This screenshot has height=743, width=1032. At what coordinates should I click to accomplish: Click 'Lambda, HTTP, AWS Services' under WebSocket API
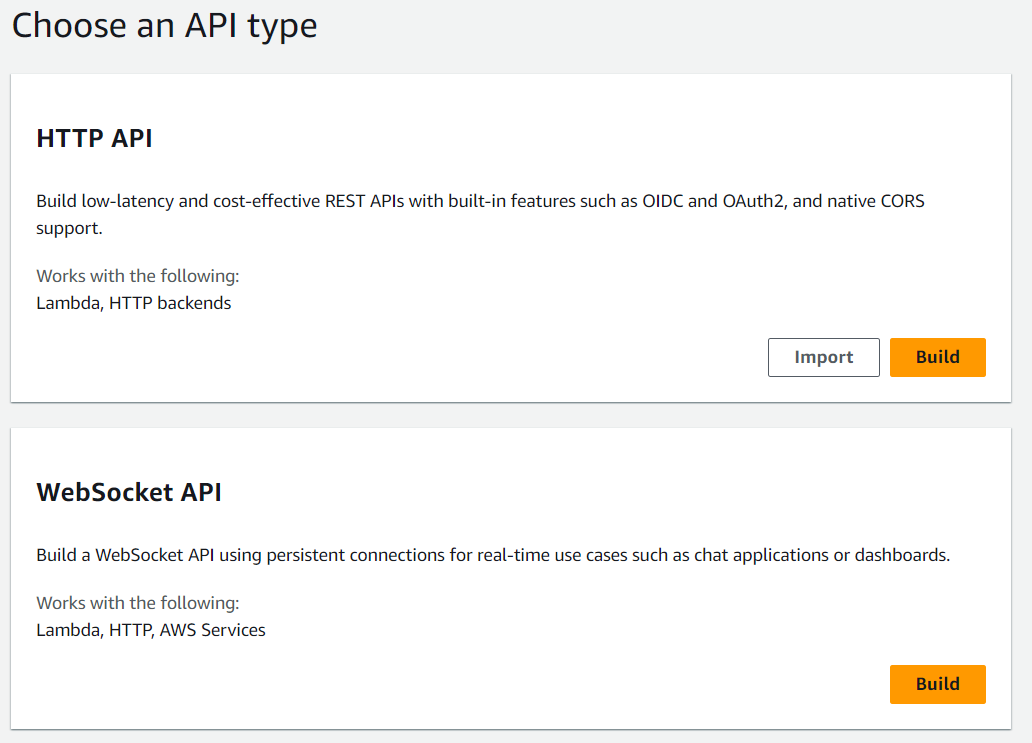(x=150, y=629)
